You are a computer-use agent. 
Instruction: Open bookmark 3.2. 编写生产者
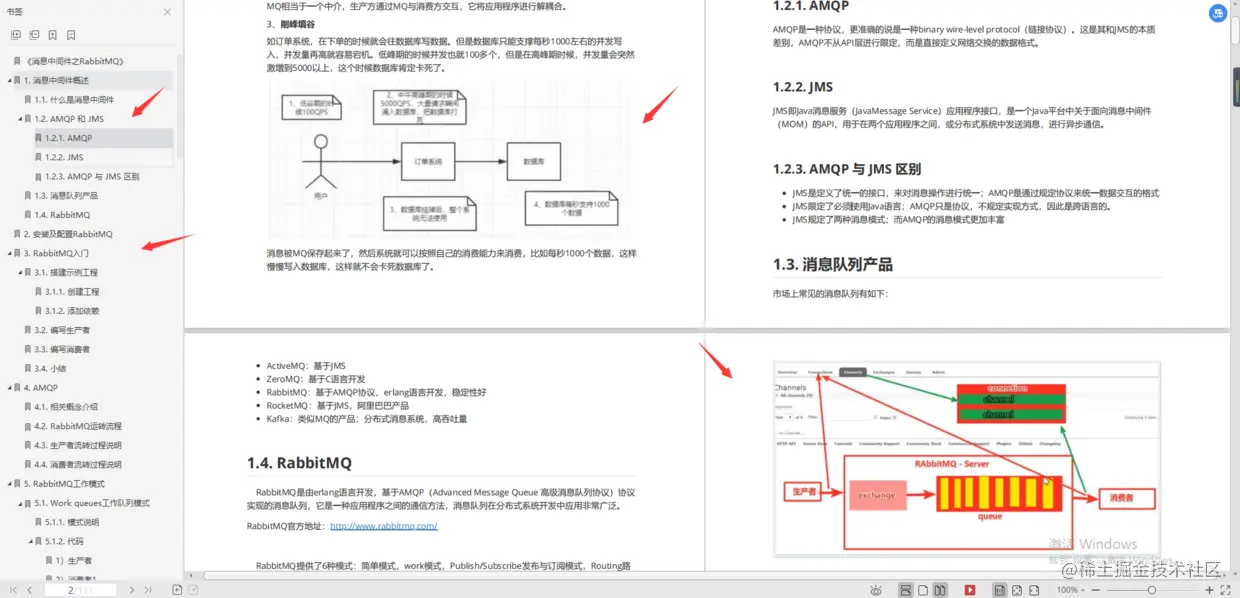coord(62,330)
